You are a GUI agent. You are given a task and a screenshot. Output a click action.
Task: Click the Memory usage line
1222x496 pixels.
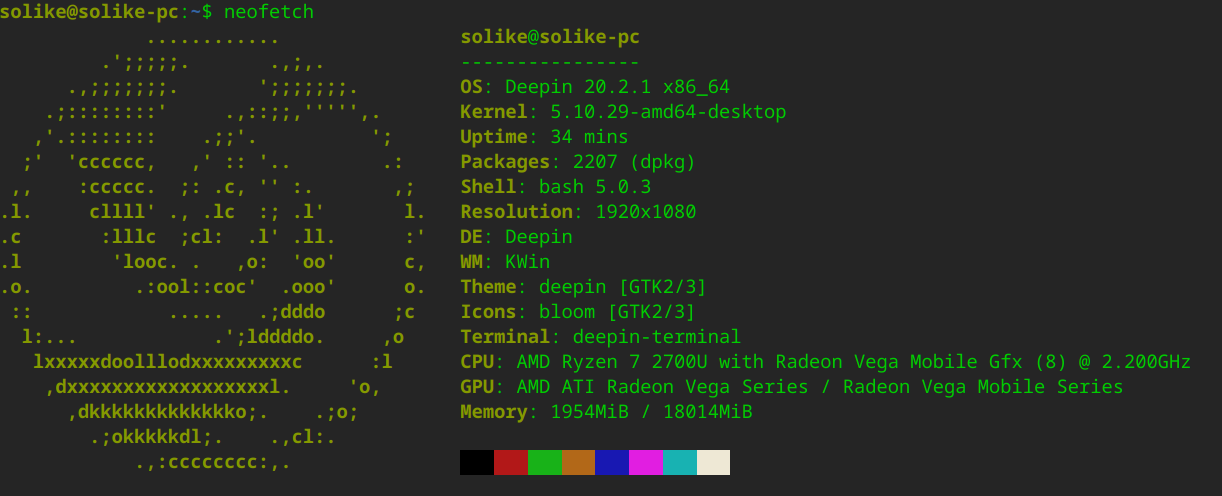606,412
